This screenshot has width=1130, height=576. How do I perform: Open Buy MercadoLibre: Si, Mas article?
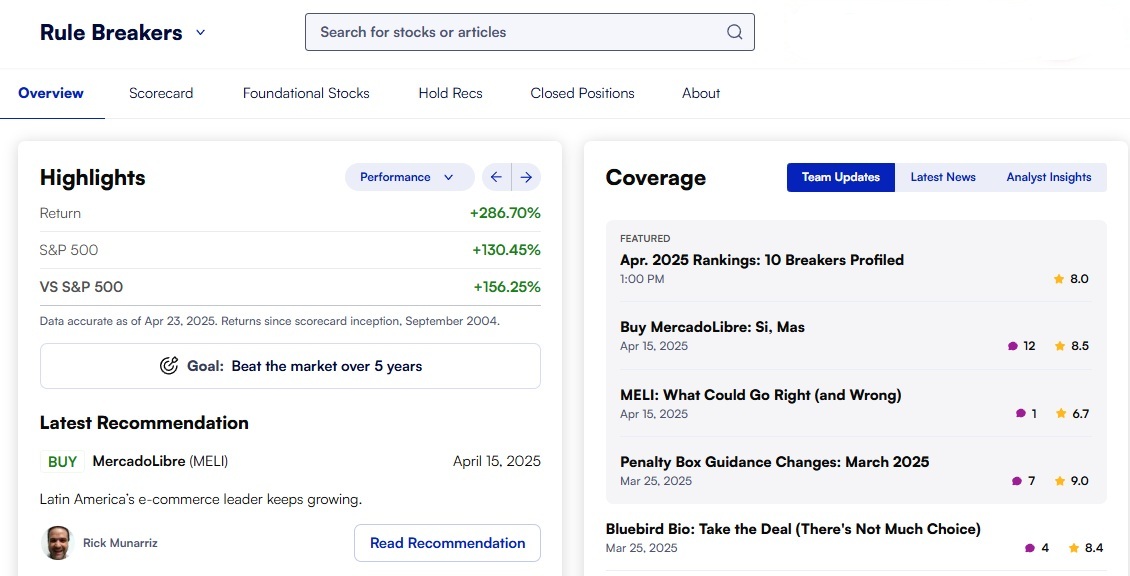pos(712,327)
